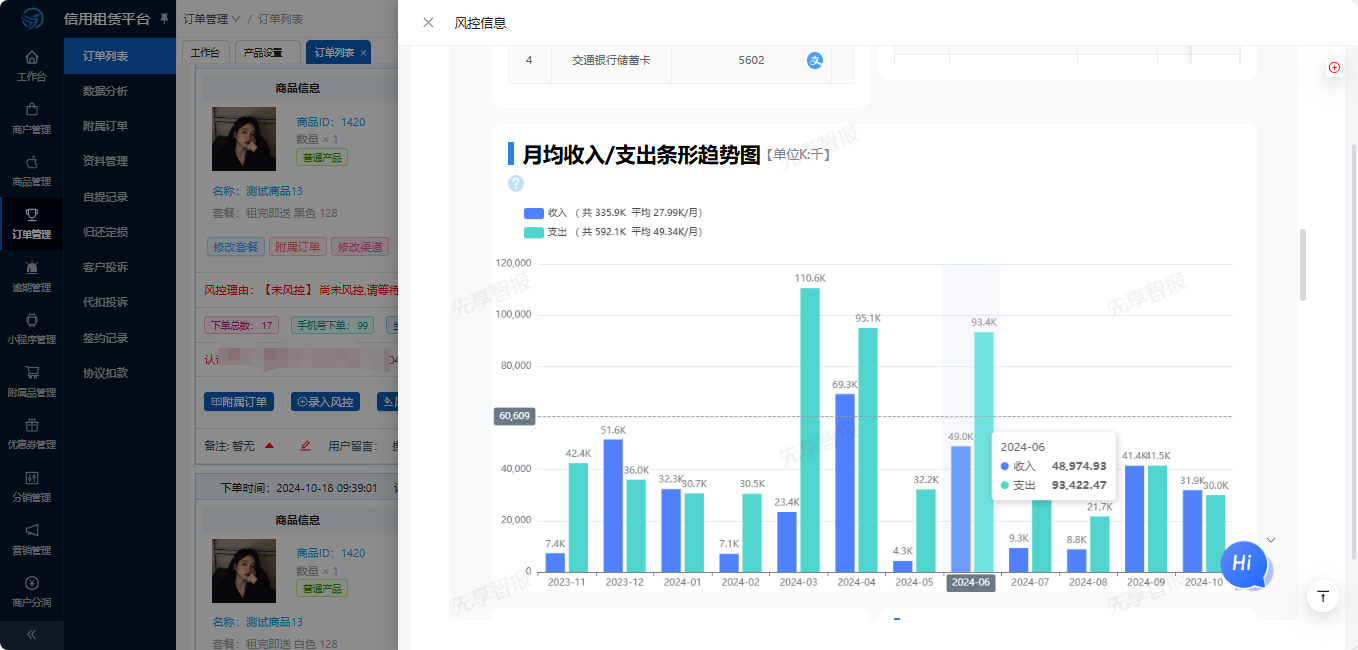The image size is (1358, 650).
Task: Click the 修改套餐 button
Action: (235, 247)
